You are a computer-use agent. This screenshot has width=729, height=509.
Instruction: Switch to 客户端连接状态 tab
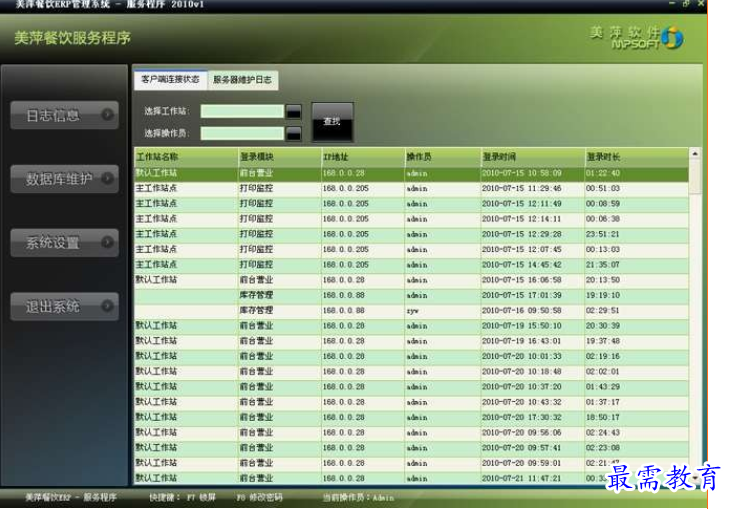coord(170,79)
